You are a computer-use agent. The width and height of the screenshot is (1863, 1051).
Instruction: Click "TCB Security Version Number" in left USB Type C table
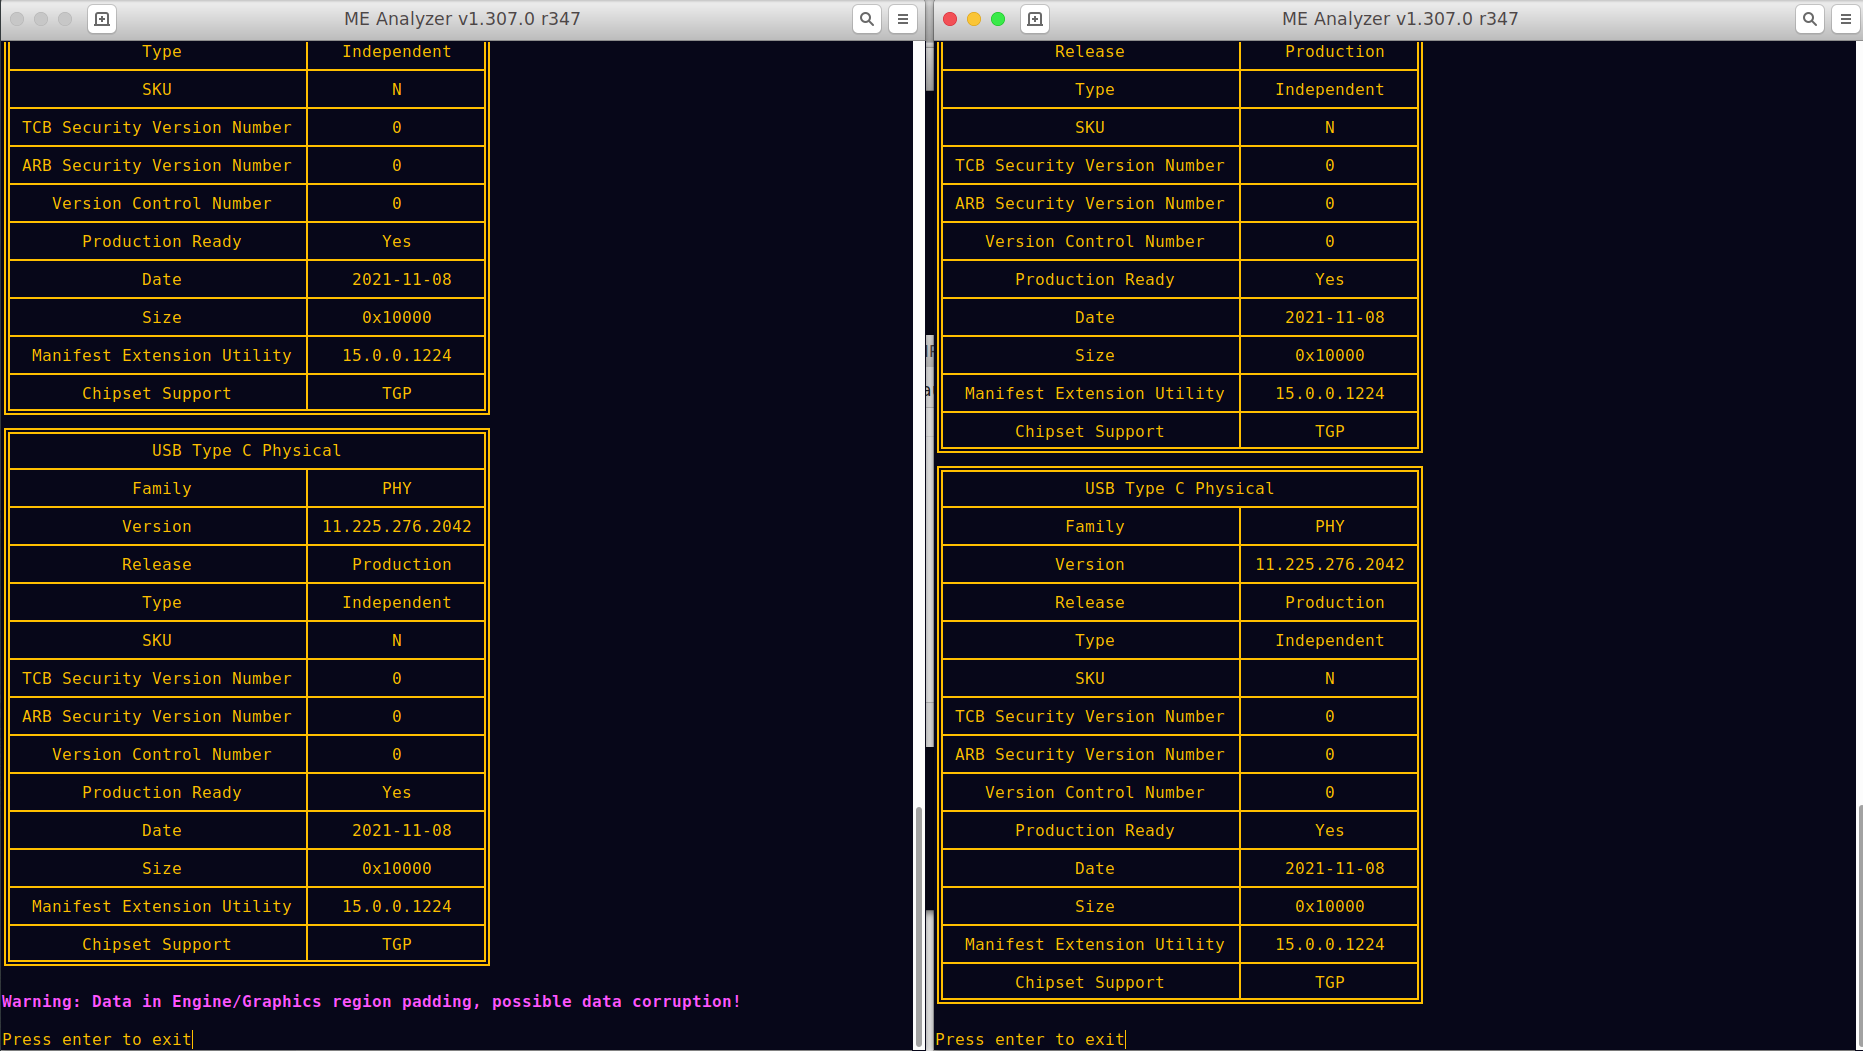[x=157, y=678]
